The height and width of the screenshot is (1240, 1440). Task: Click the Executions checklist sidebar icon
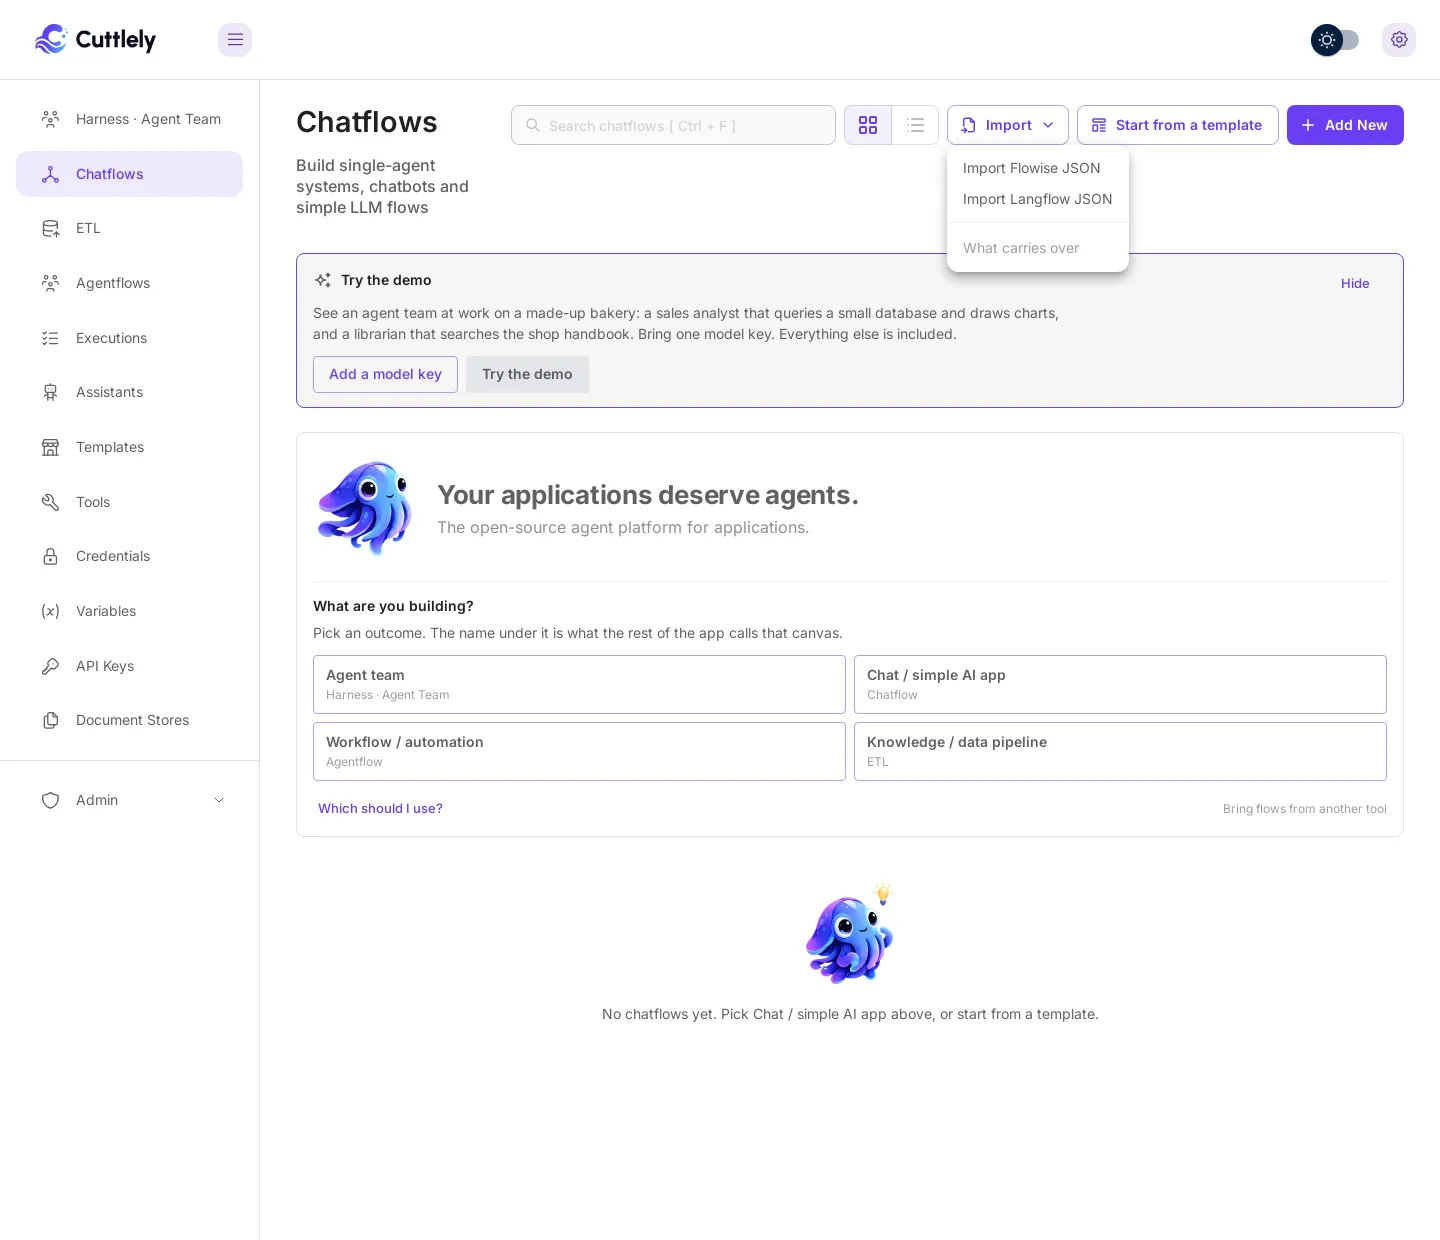point(50,338)
